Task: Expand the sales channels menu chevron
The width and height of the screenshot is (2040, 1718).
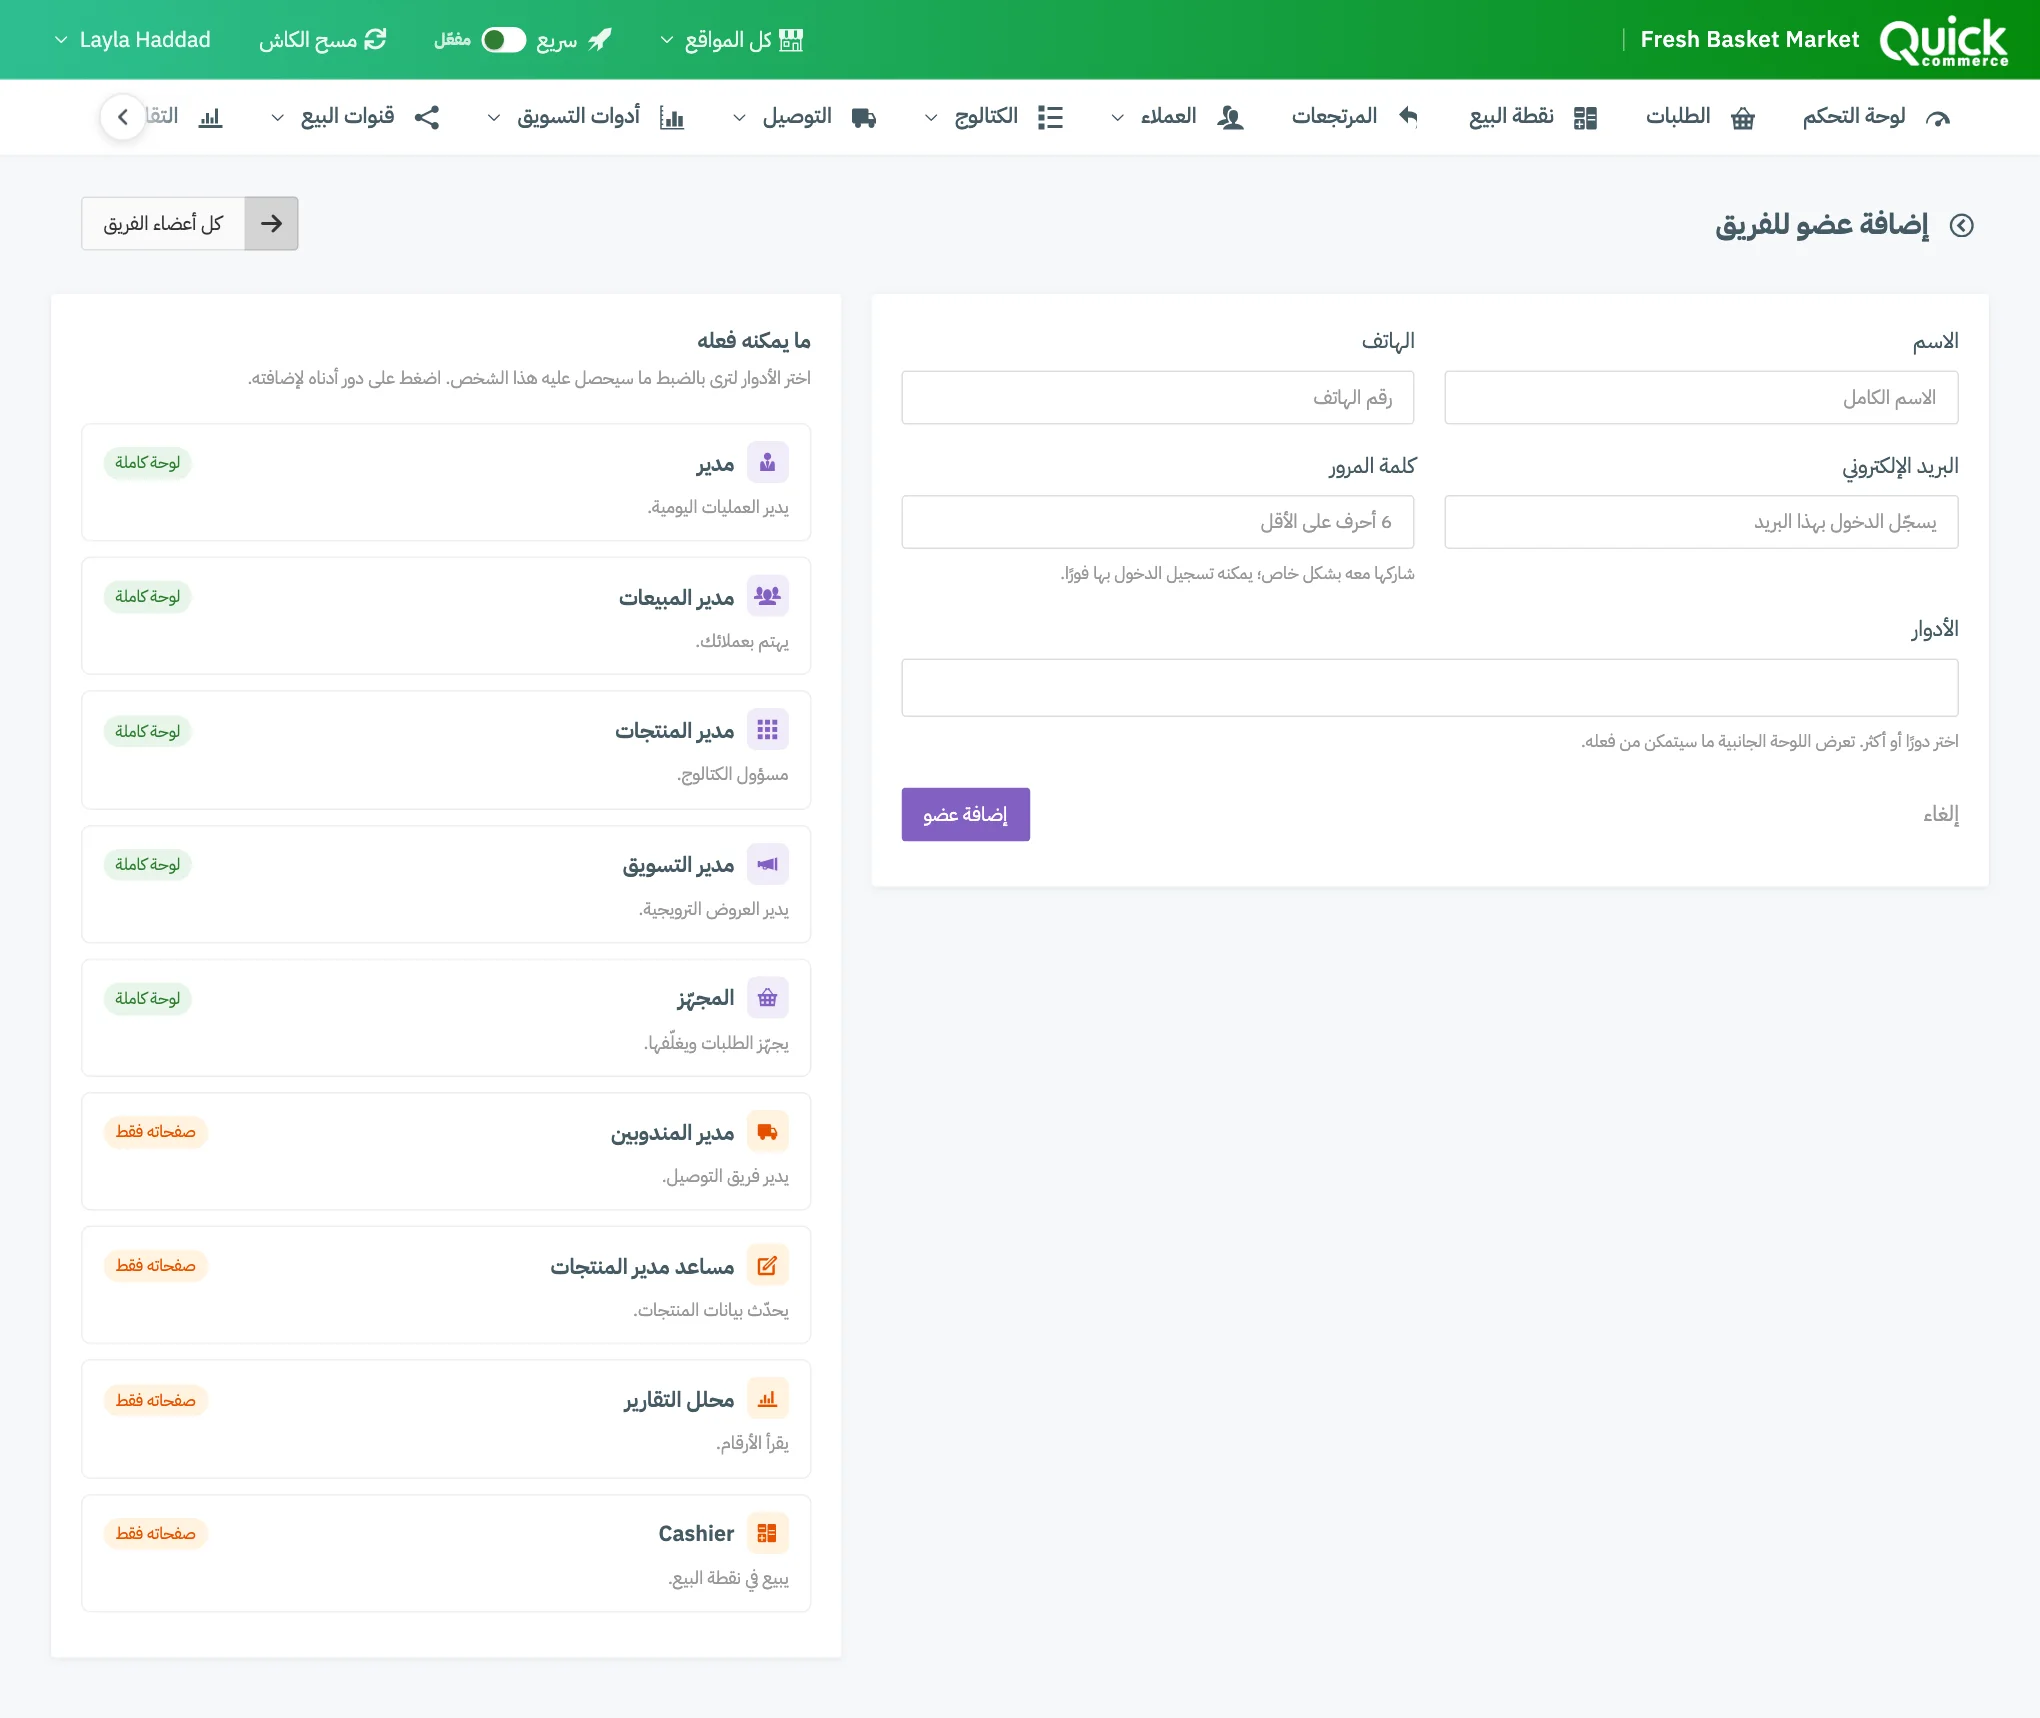Action: tap(277, 118)
